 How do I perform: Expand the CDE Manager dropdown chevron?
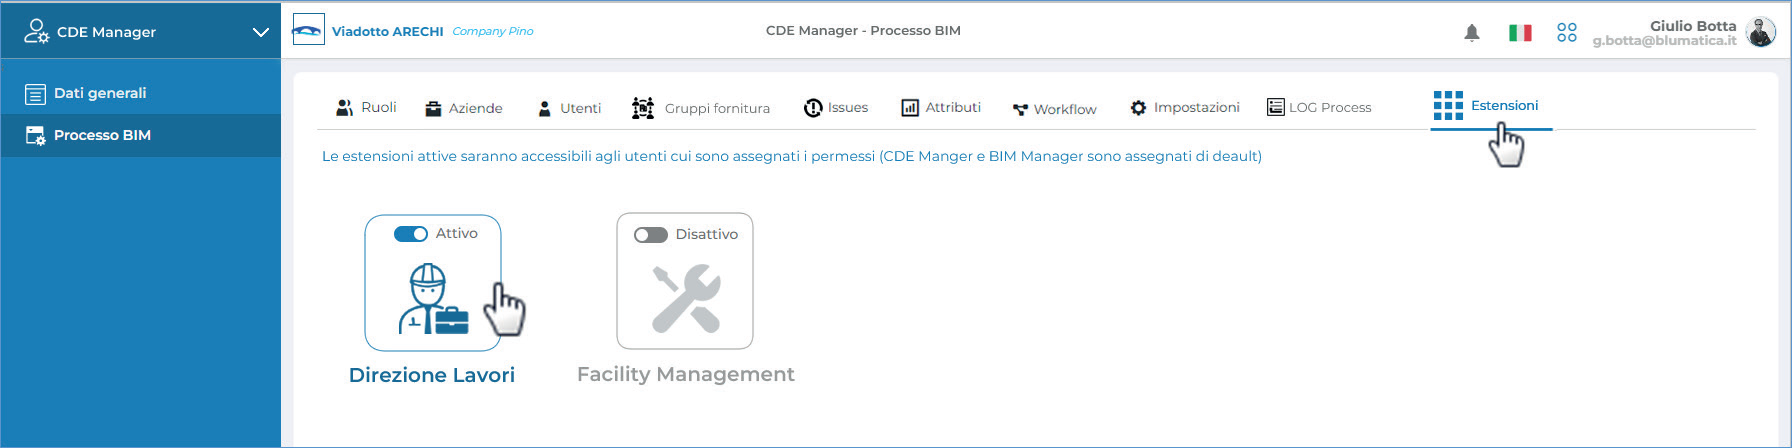click(261, 32)
